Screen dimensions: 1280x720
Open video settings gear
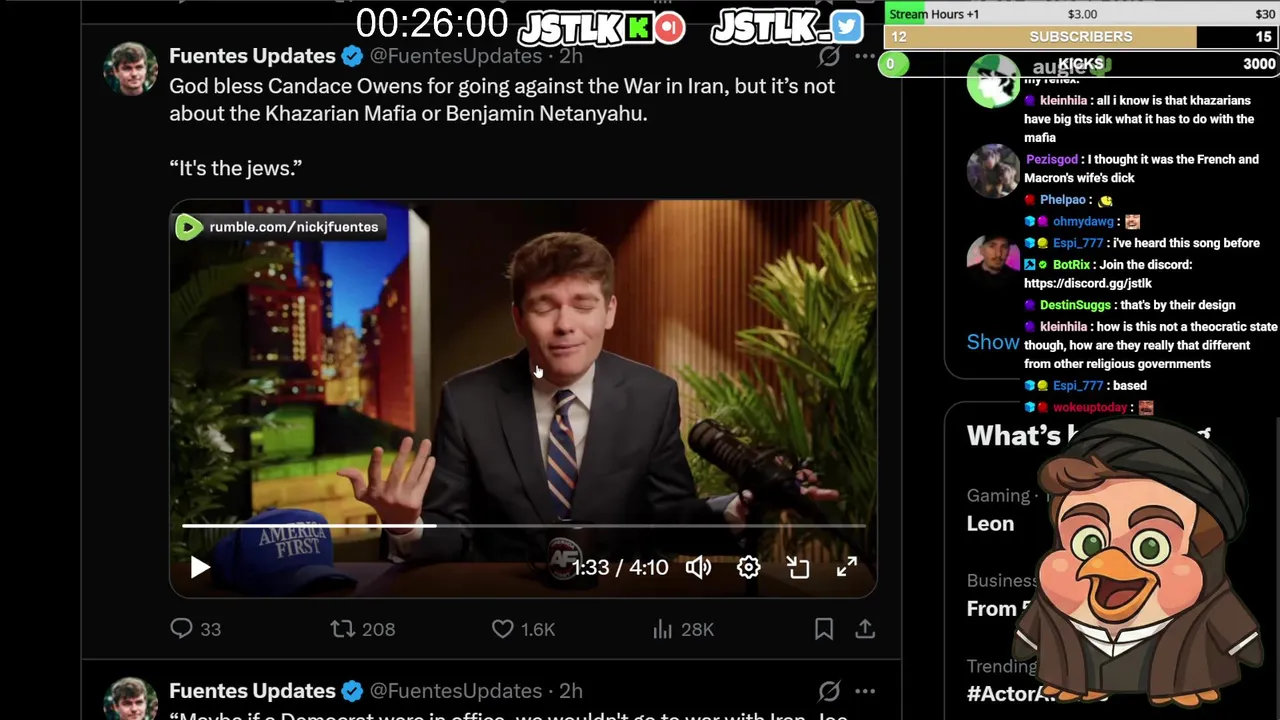748,567
